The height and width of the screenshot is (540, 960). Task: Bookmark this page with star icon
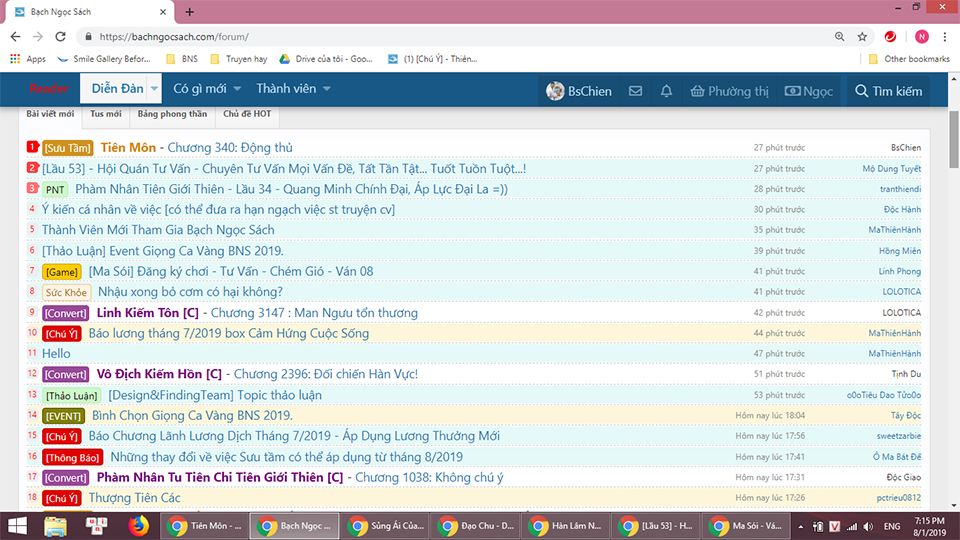point(862,37)
